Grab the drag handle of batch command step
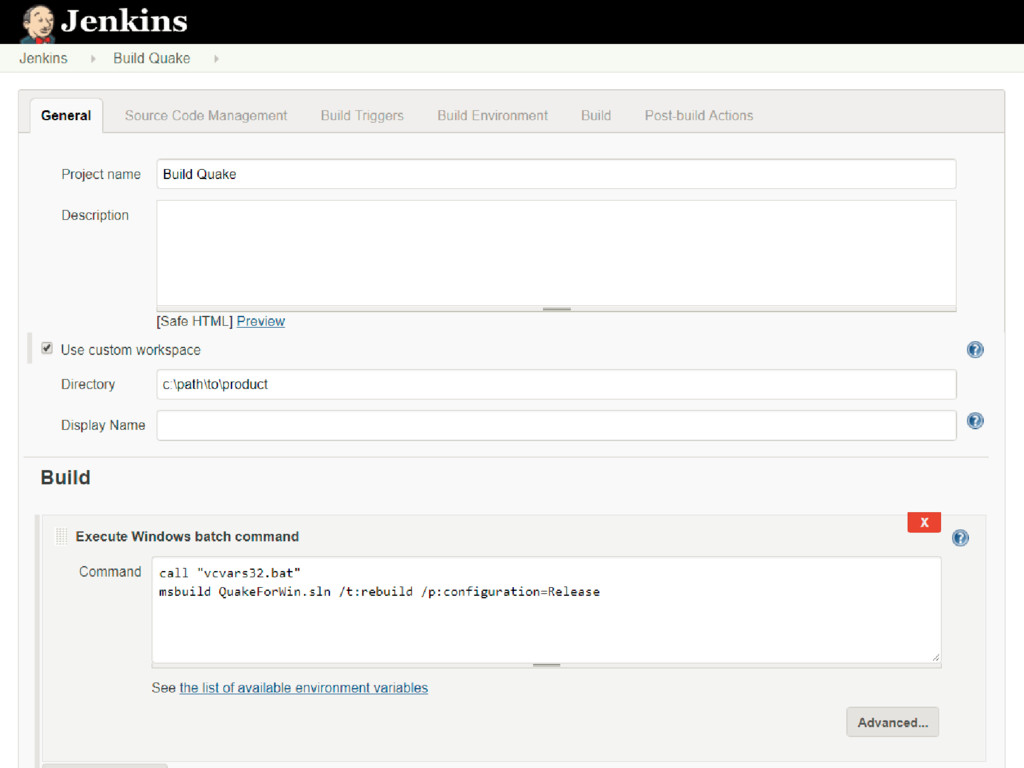Image resolution: width=1024 pixels, height=768 pixels. pos(61,537)
